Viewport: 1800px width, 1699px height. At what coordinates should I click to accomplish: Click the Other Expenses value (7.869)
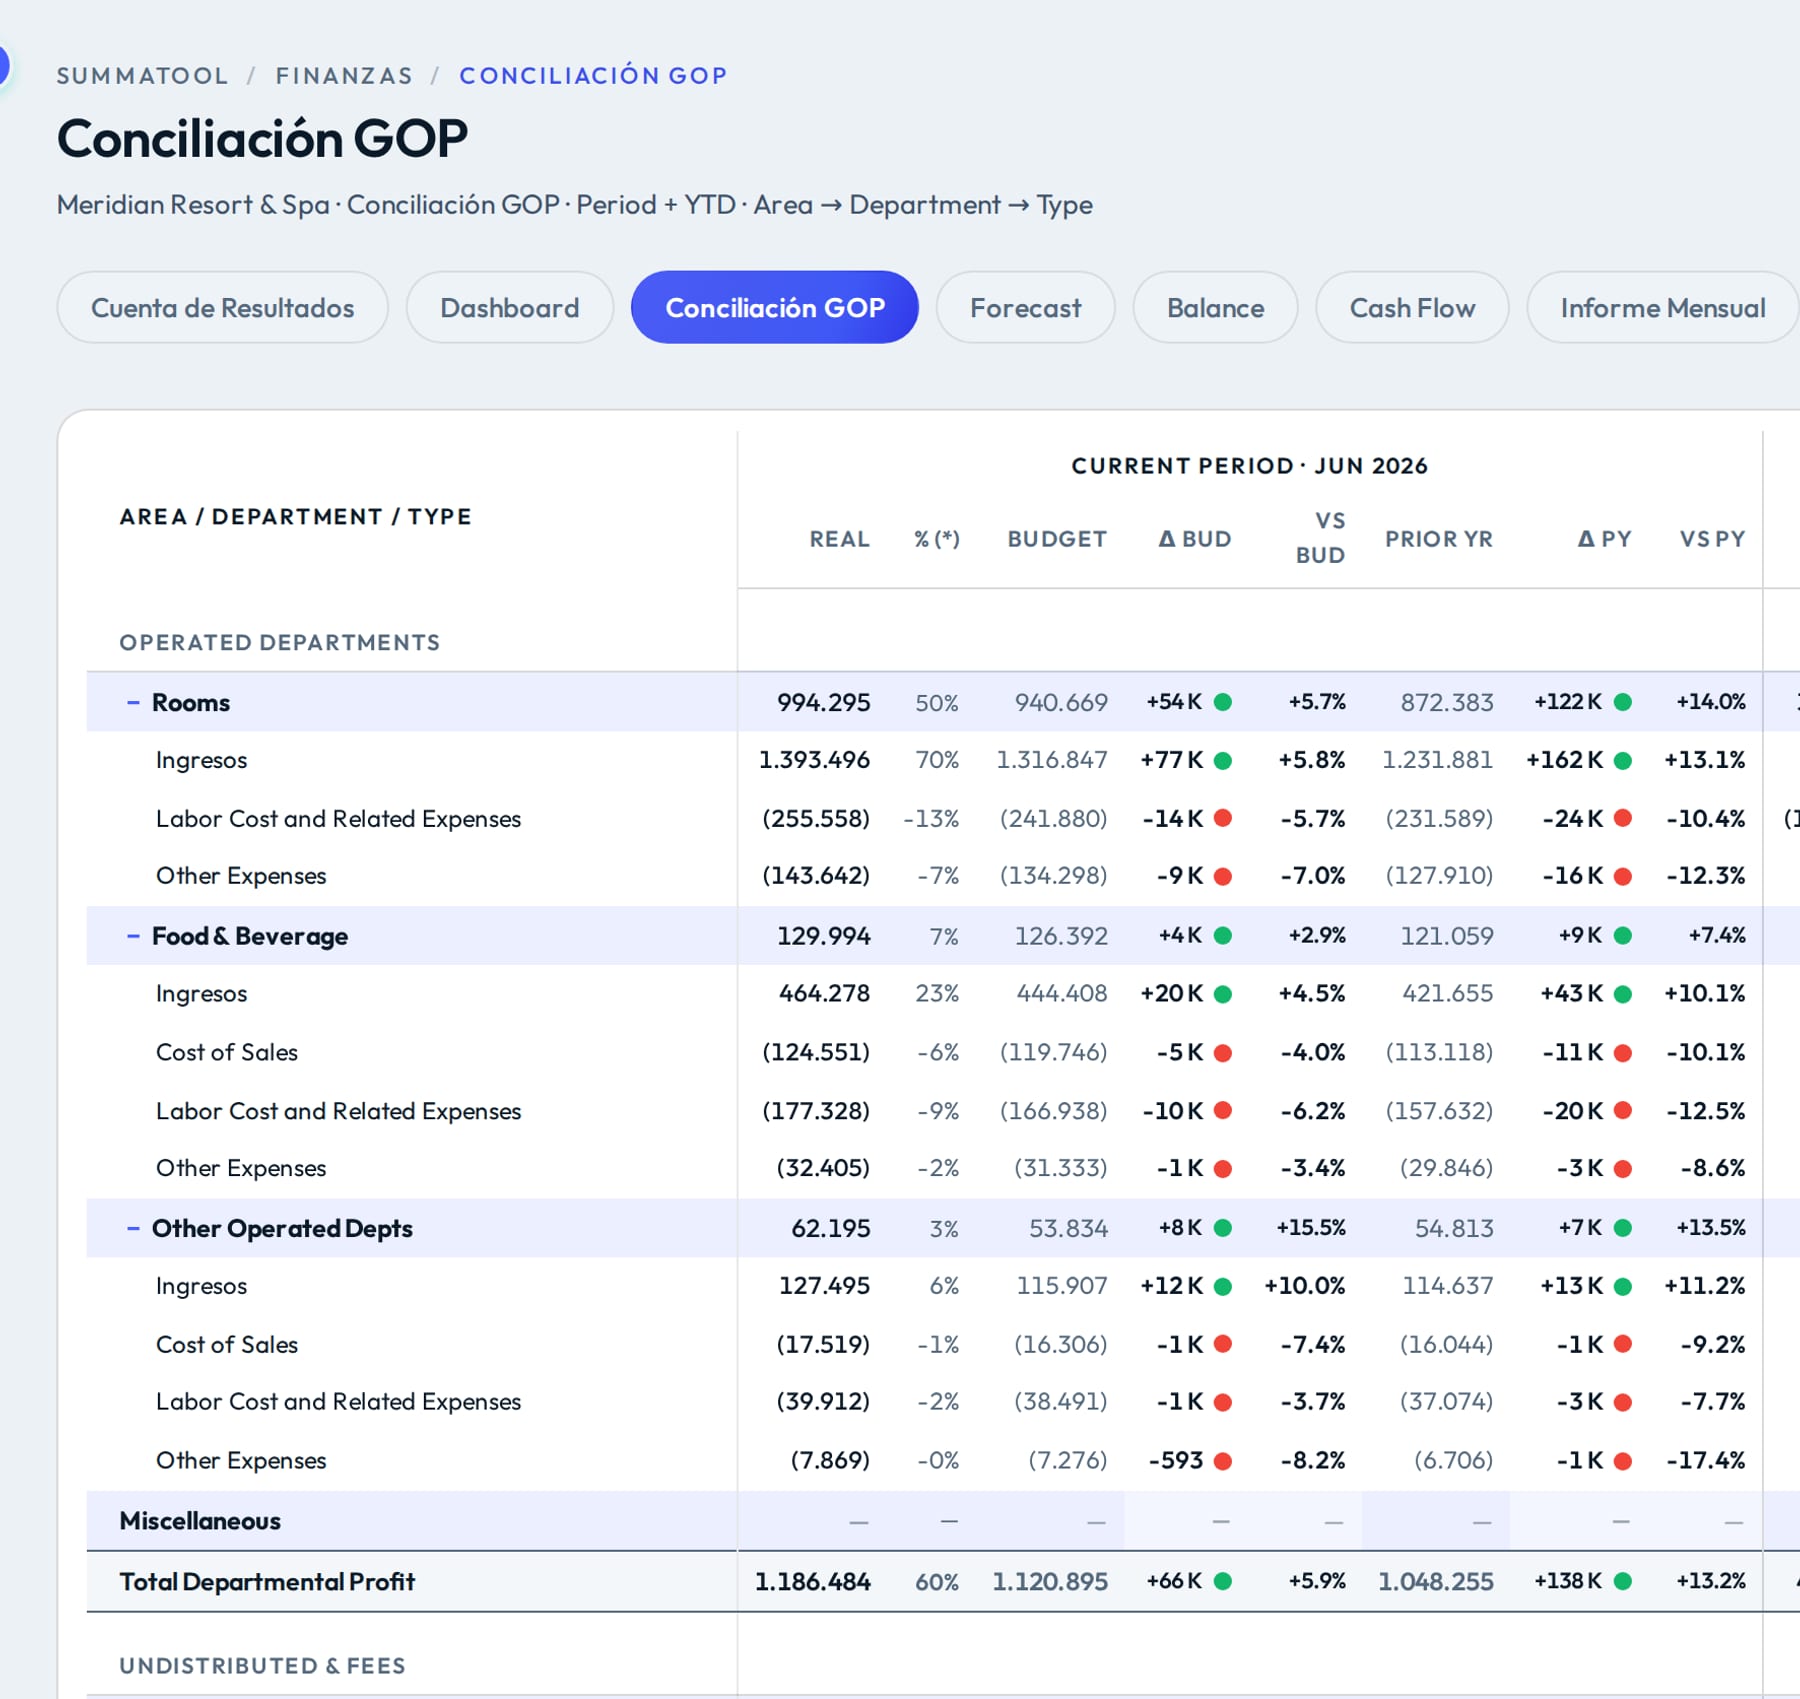[830, 1460]
